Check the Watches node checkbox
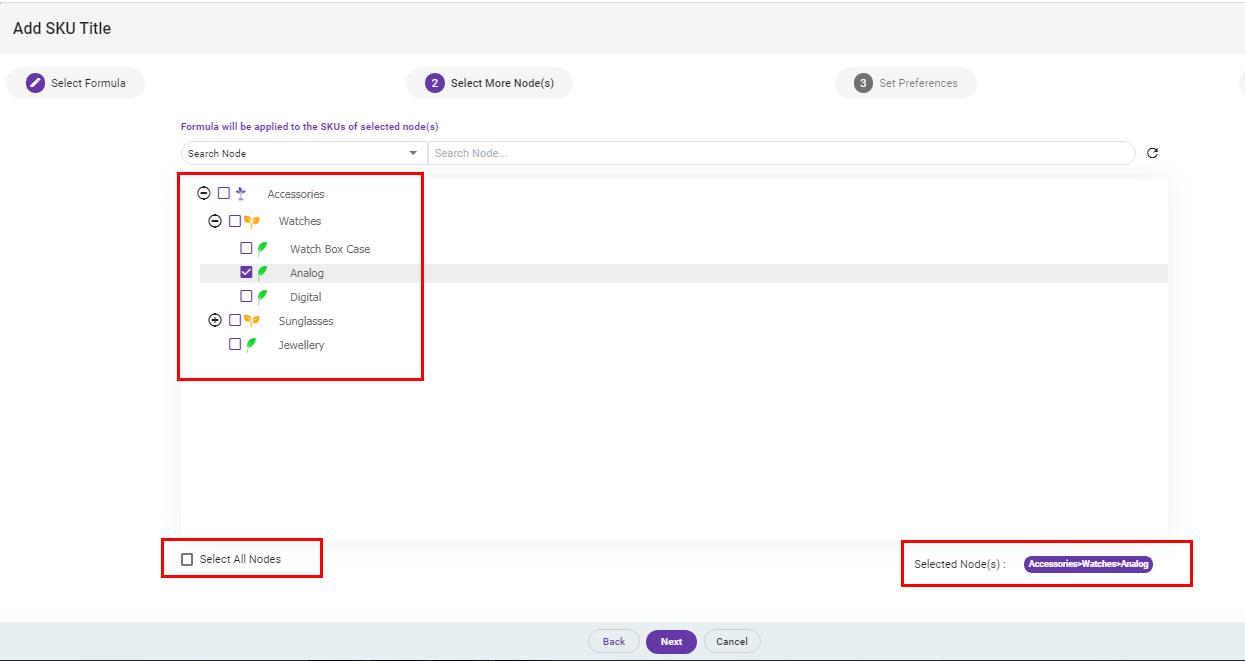 coord(235,221)
